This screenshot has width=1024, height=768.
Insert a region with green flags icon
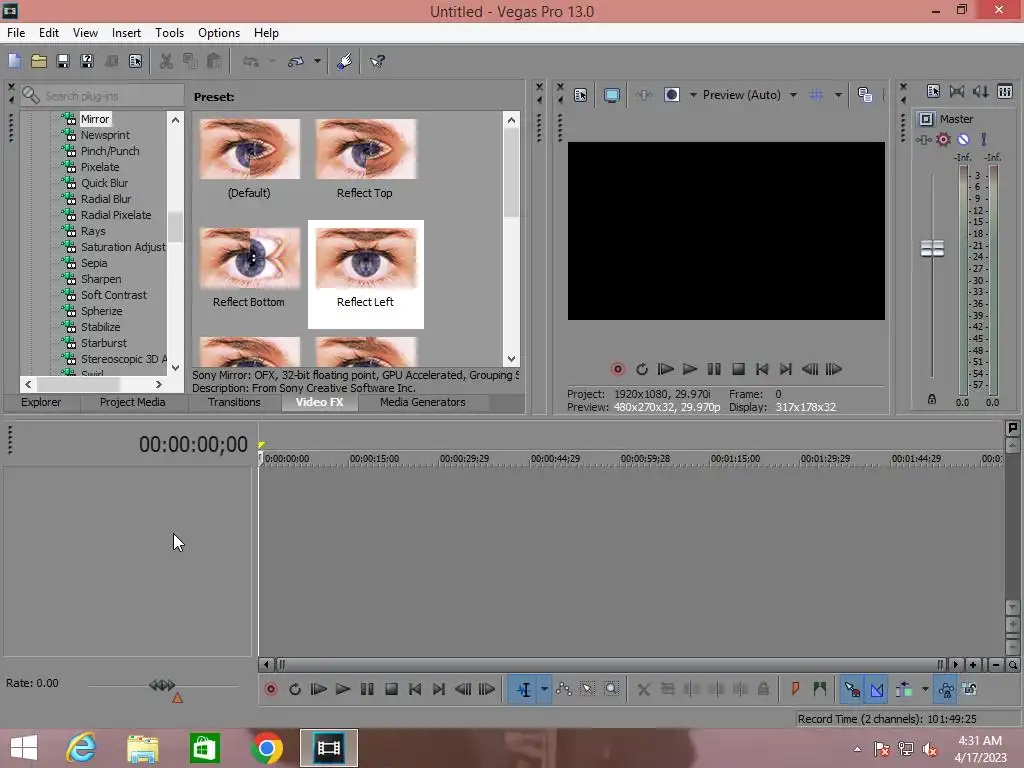coord(820,689)
